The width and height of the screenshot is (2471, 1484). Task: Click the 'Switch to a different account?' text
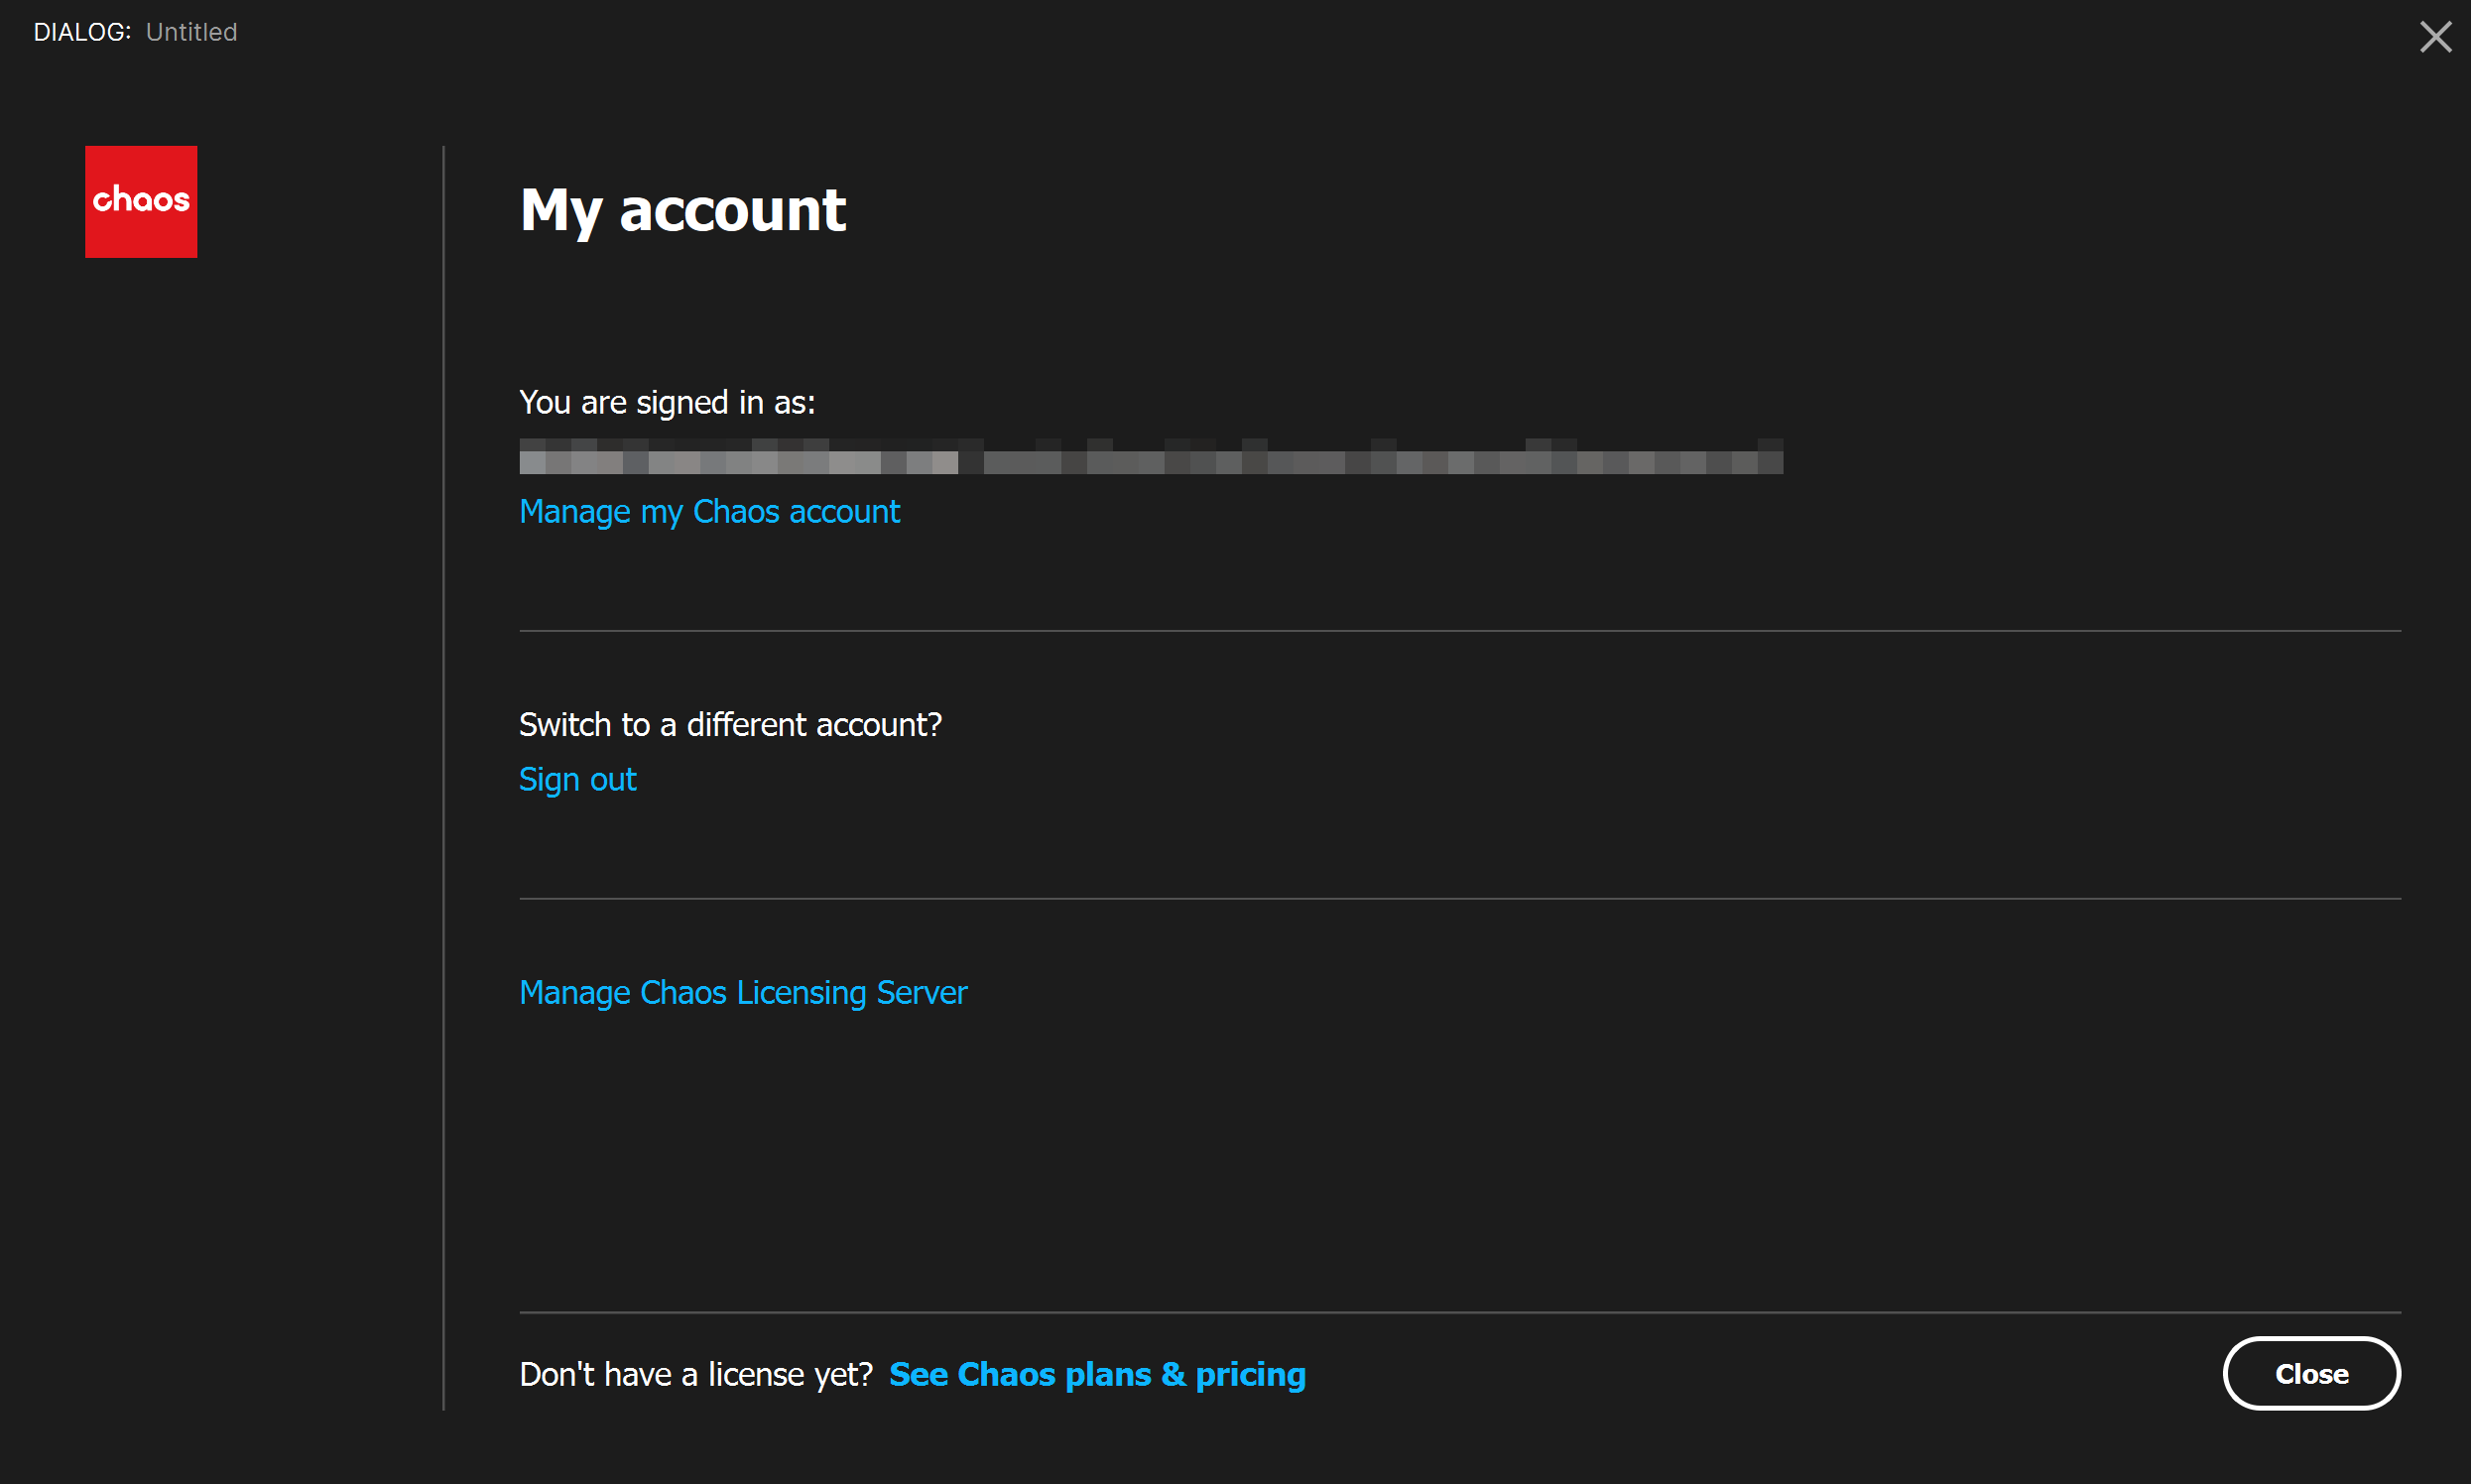click(x=730, y=725)
